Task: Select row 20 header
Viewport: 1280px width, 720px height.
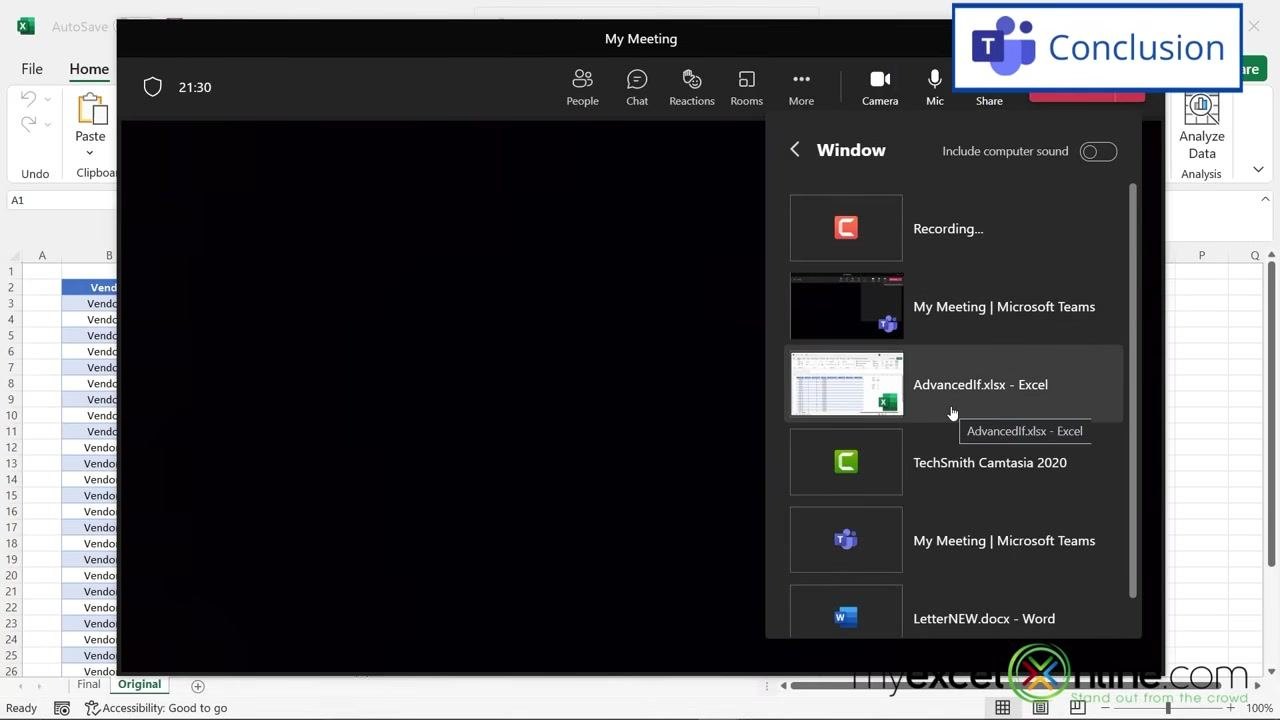Action: pyautogui.click(x=11, y=575)
